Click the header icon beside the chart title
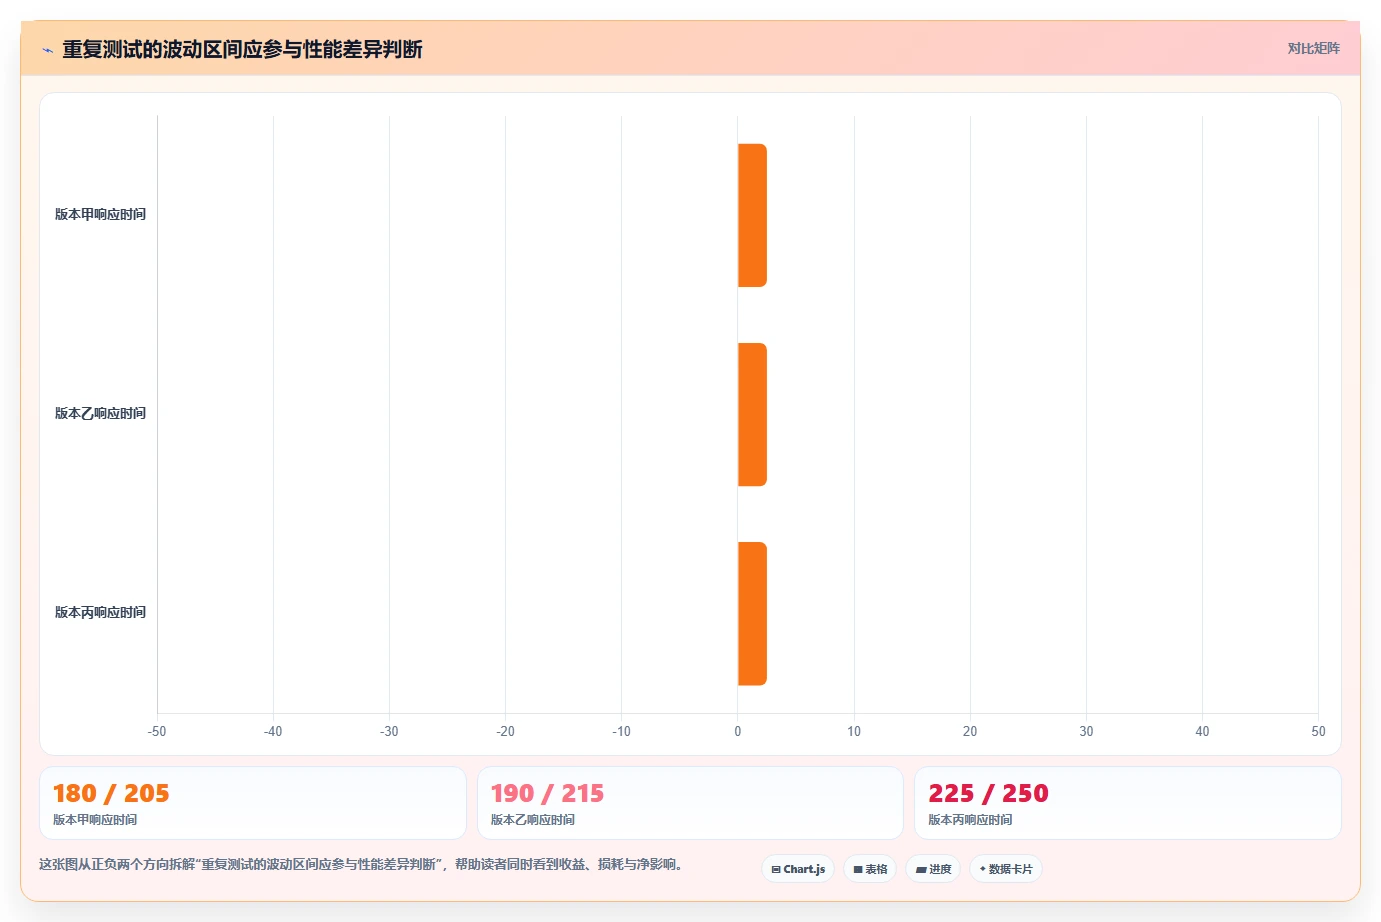 tap(47, 50)
